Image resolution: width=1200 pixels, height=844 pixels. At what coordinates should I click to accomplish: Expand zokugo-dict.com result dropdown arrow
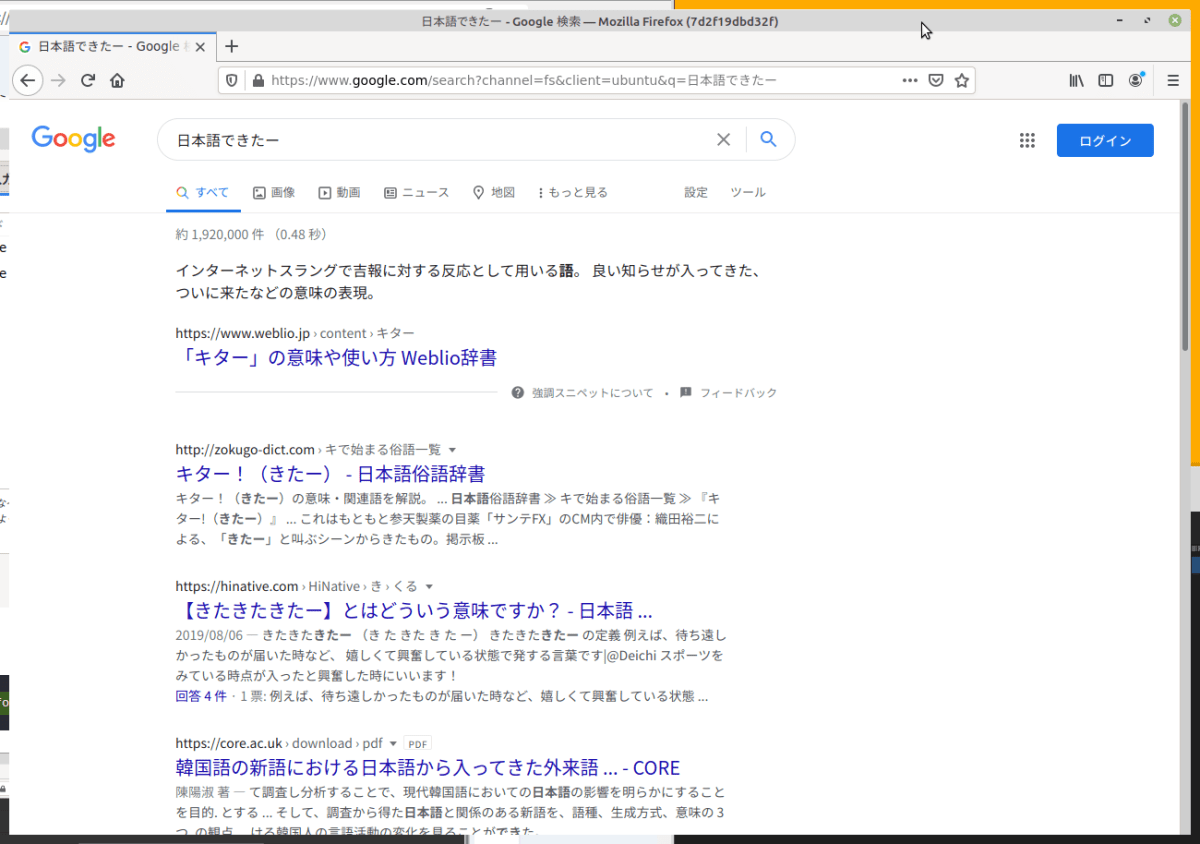tap(452, 450)
